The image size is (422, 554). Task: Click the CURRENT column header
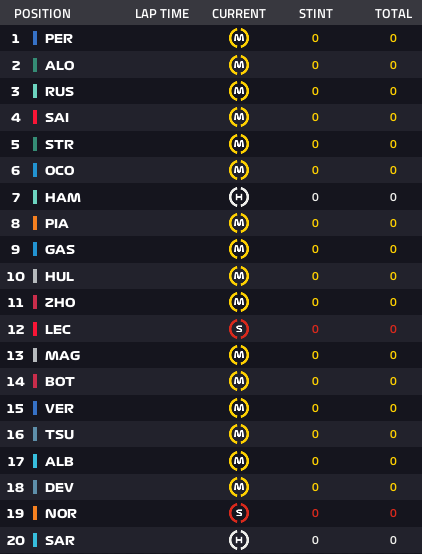point(239,14)
